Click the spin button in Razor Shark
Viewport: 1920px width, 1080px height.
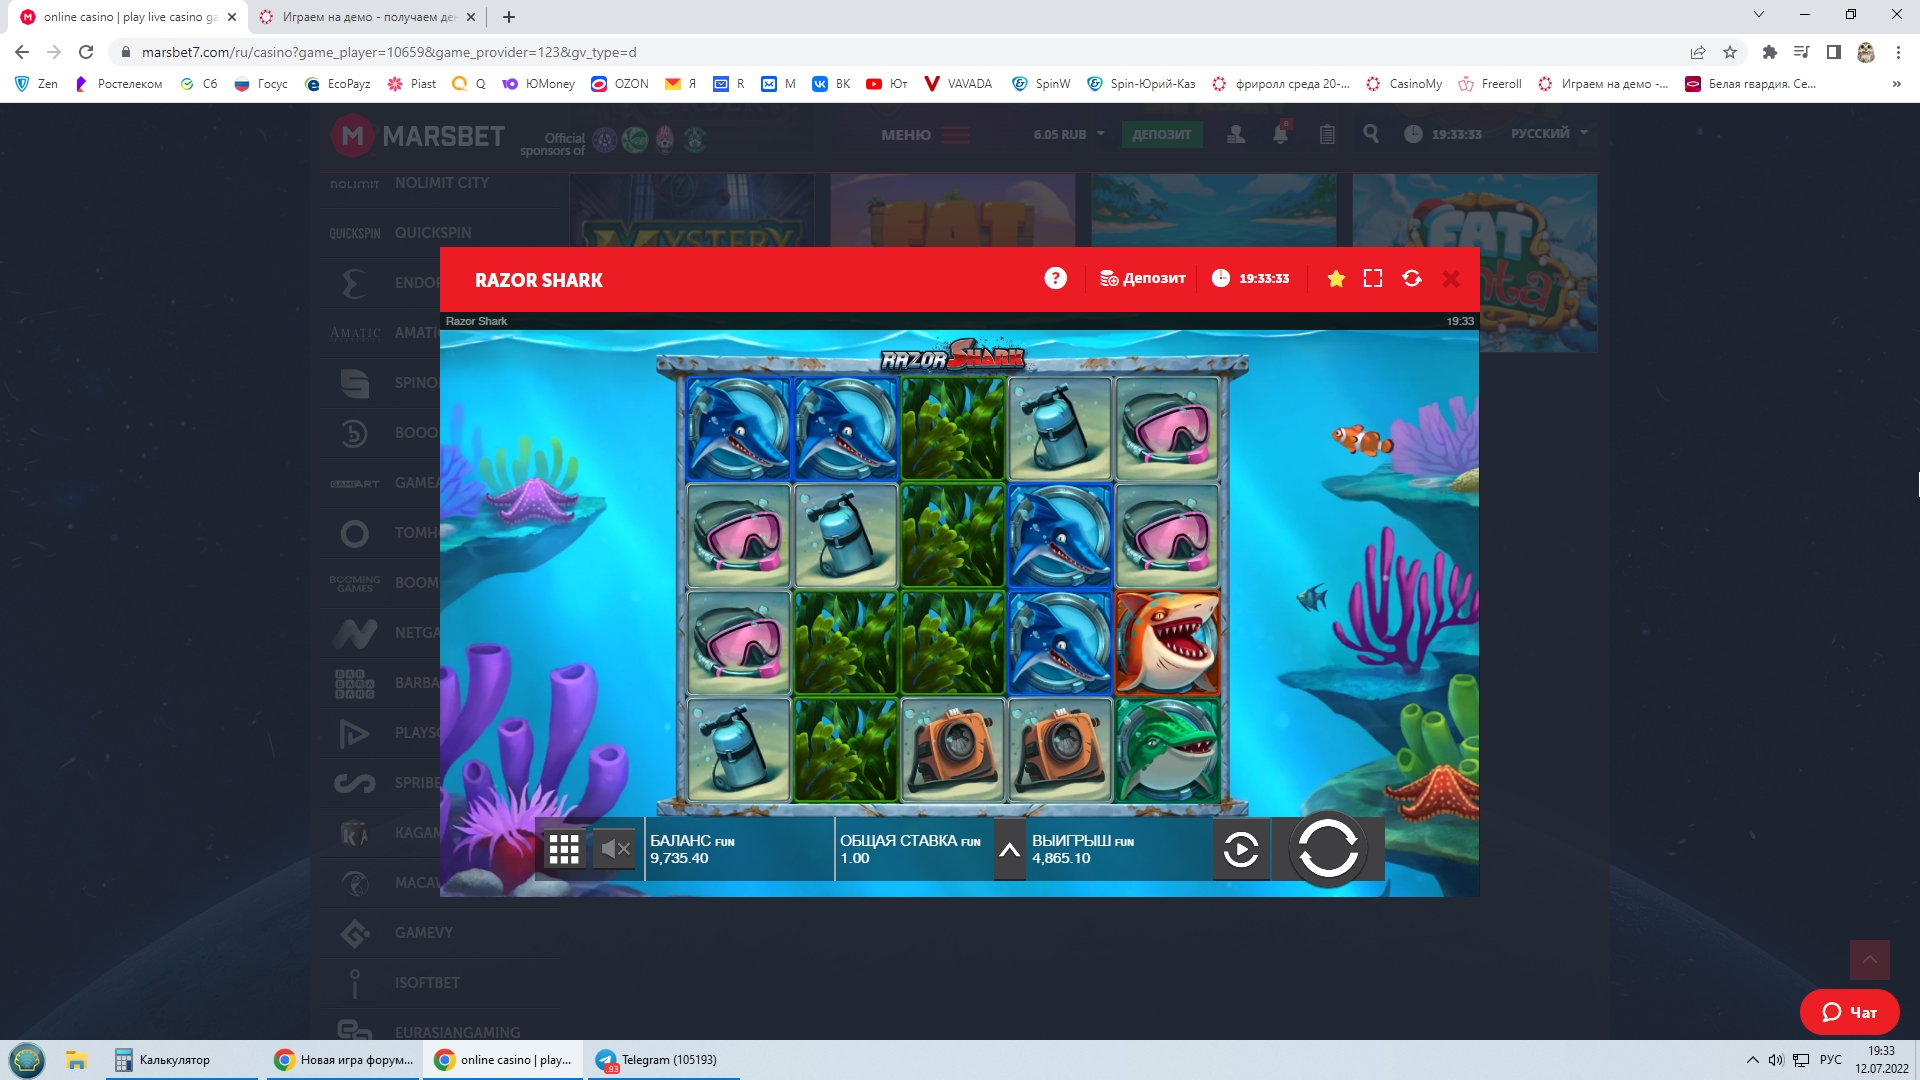[1327, 849]
